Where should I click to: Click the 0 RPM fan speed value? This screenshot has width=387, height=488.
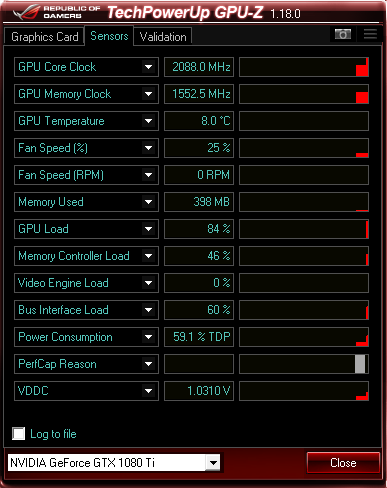tap(199, 175)
